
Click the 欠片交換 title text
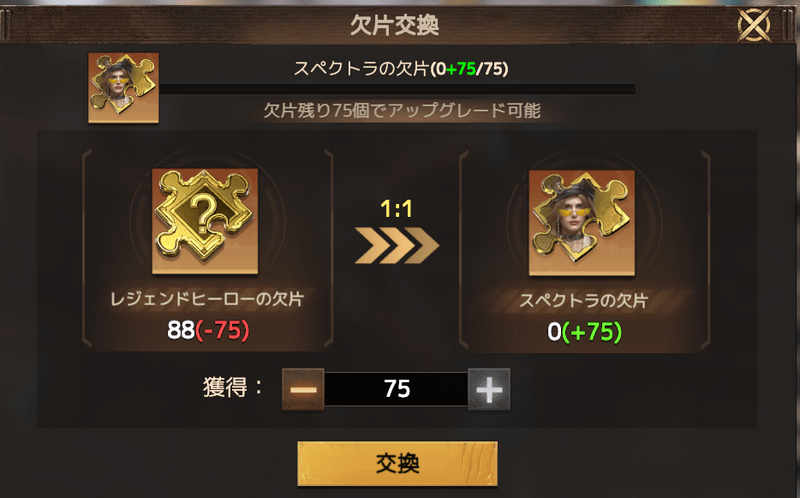(x=395, y=24)
